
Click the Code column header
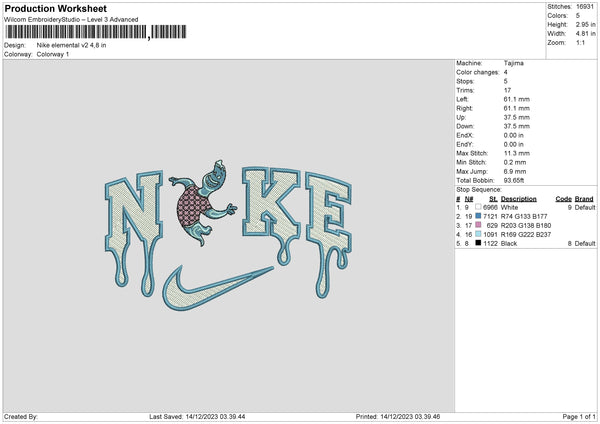(x=563, y=199)
